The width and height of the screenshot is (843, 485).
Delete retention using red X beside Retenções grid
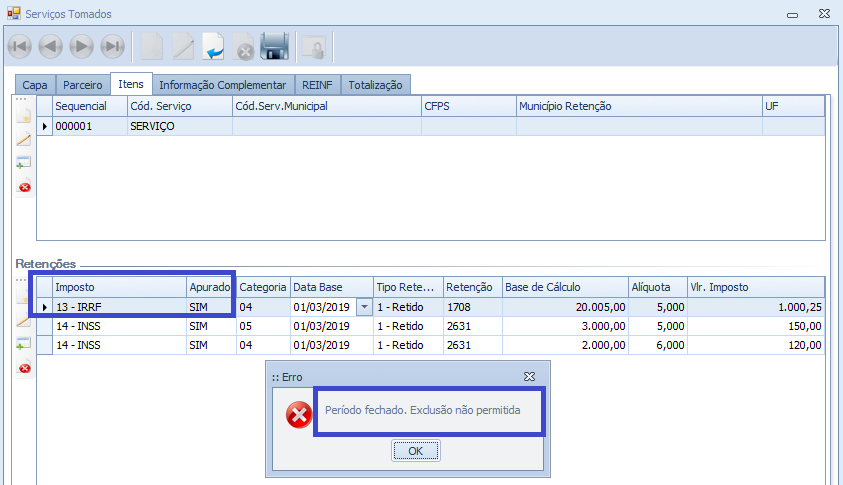pyautogui.click(x=24, y=368)
